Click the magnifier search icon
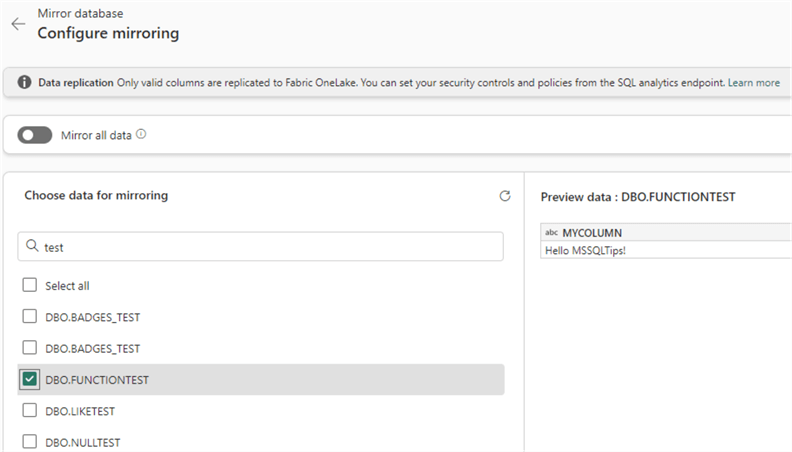Screen dimensions: 792x452 point(32,246)
